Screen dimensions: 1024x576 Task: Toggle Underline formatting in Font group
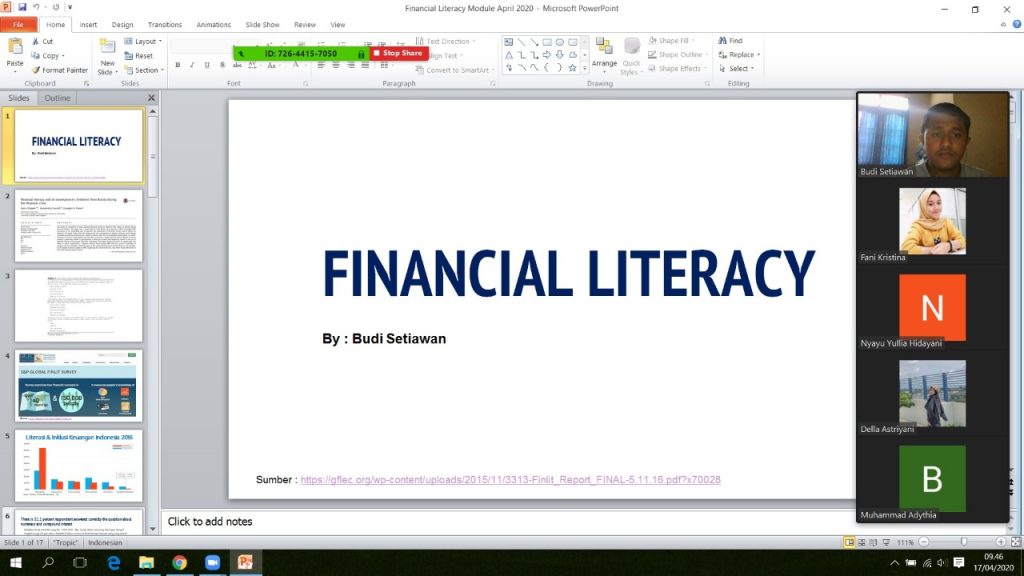pyautogui.click(x=207, y=65)
